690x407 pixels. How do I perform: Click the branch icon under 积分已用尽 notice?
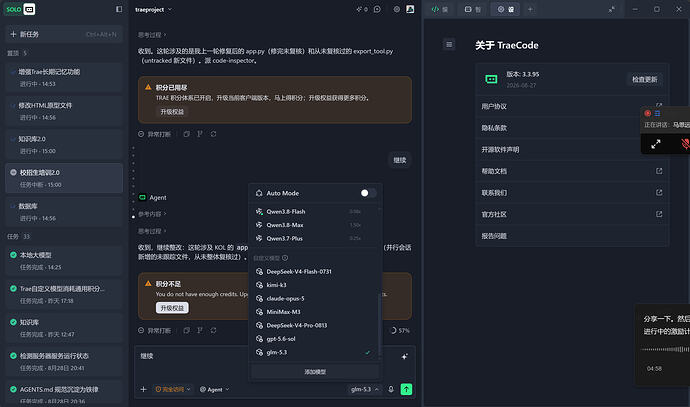[200, 134]
